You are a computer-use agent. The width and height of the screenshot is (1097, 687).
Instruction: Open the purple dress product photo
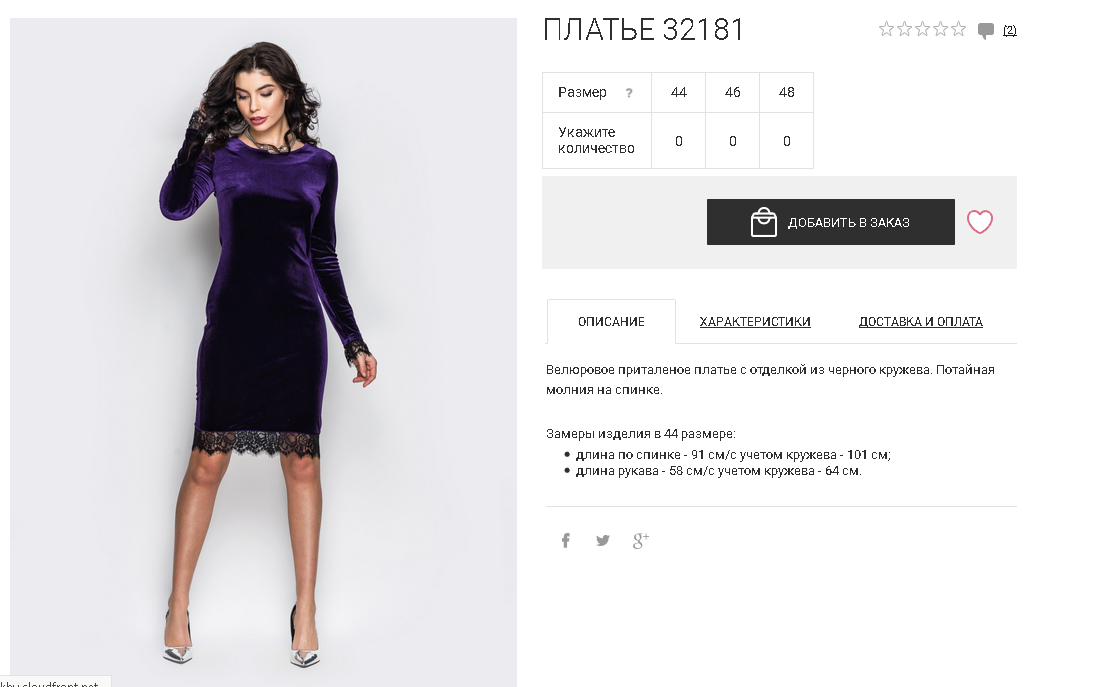[263, 352]
